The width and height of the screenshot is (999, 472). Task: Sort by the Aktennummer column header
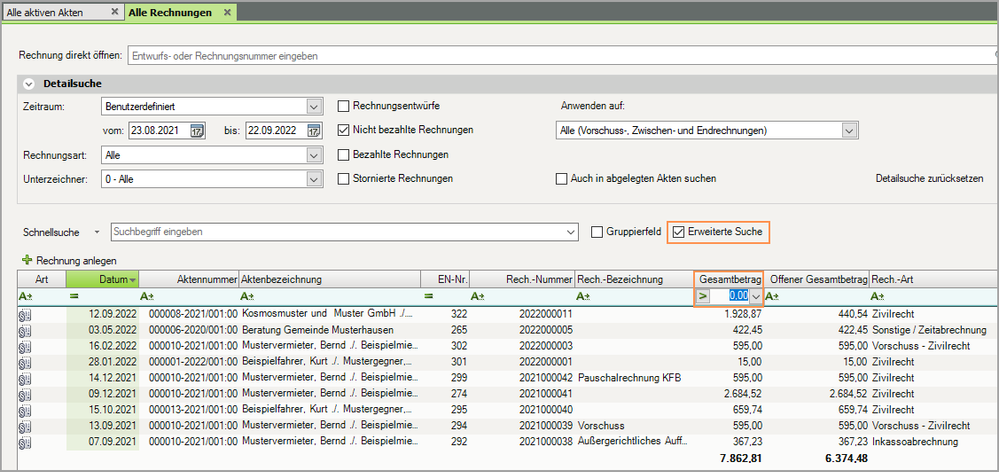(x=189, y=280)
